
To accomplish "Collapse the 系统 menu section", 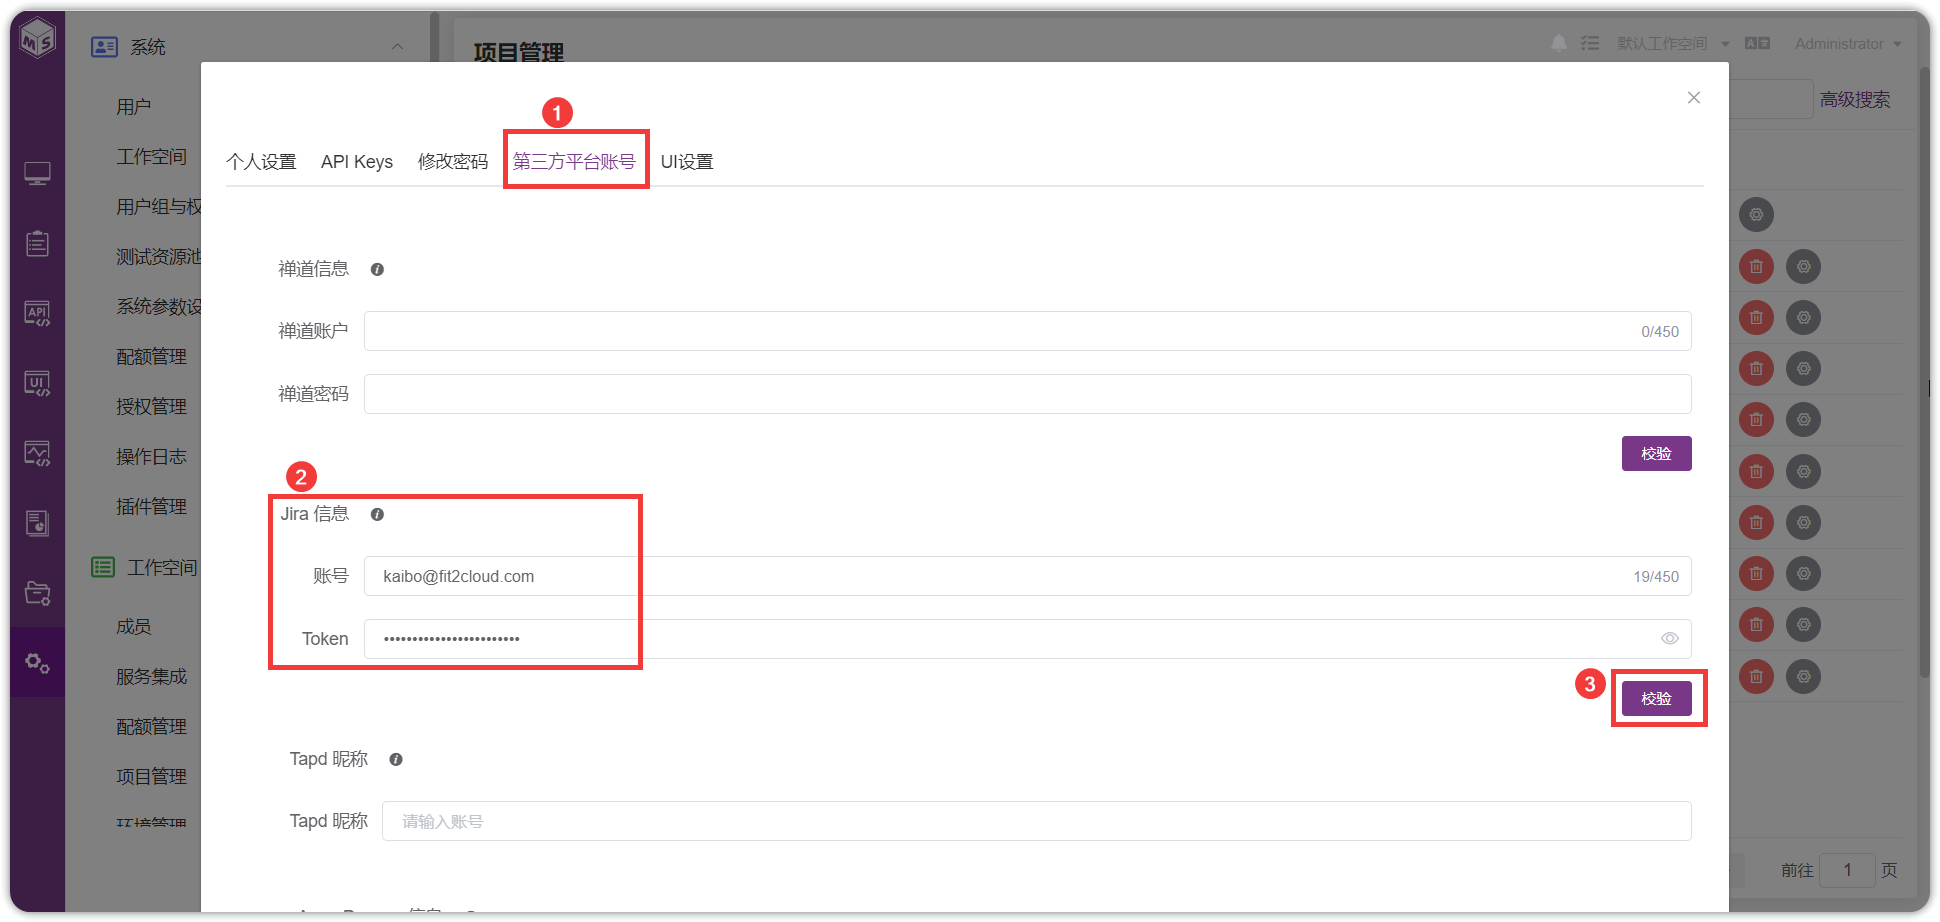I will click(x=397, y=47).
